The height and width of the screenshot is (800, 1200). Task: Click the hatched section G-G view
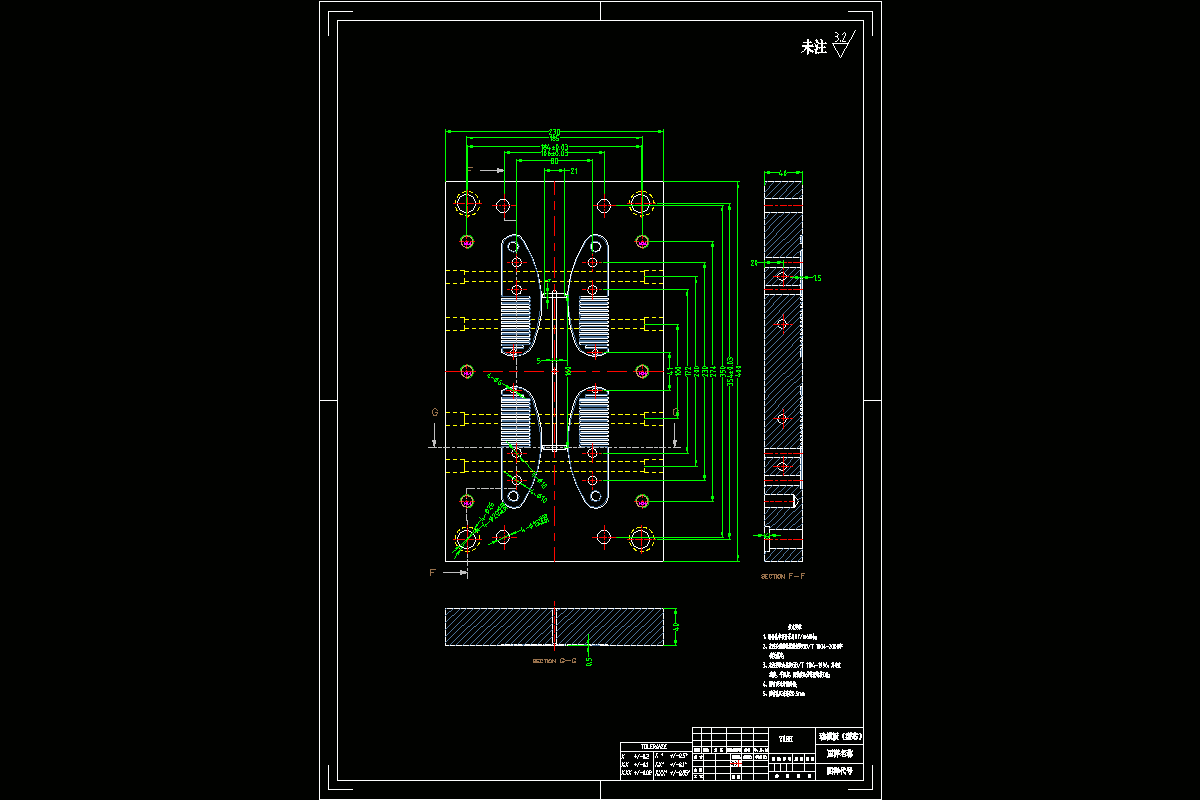(x=554, y=627)
